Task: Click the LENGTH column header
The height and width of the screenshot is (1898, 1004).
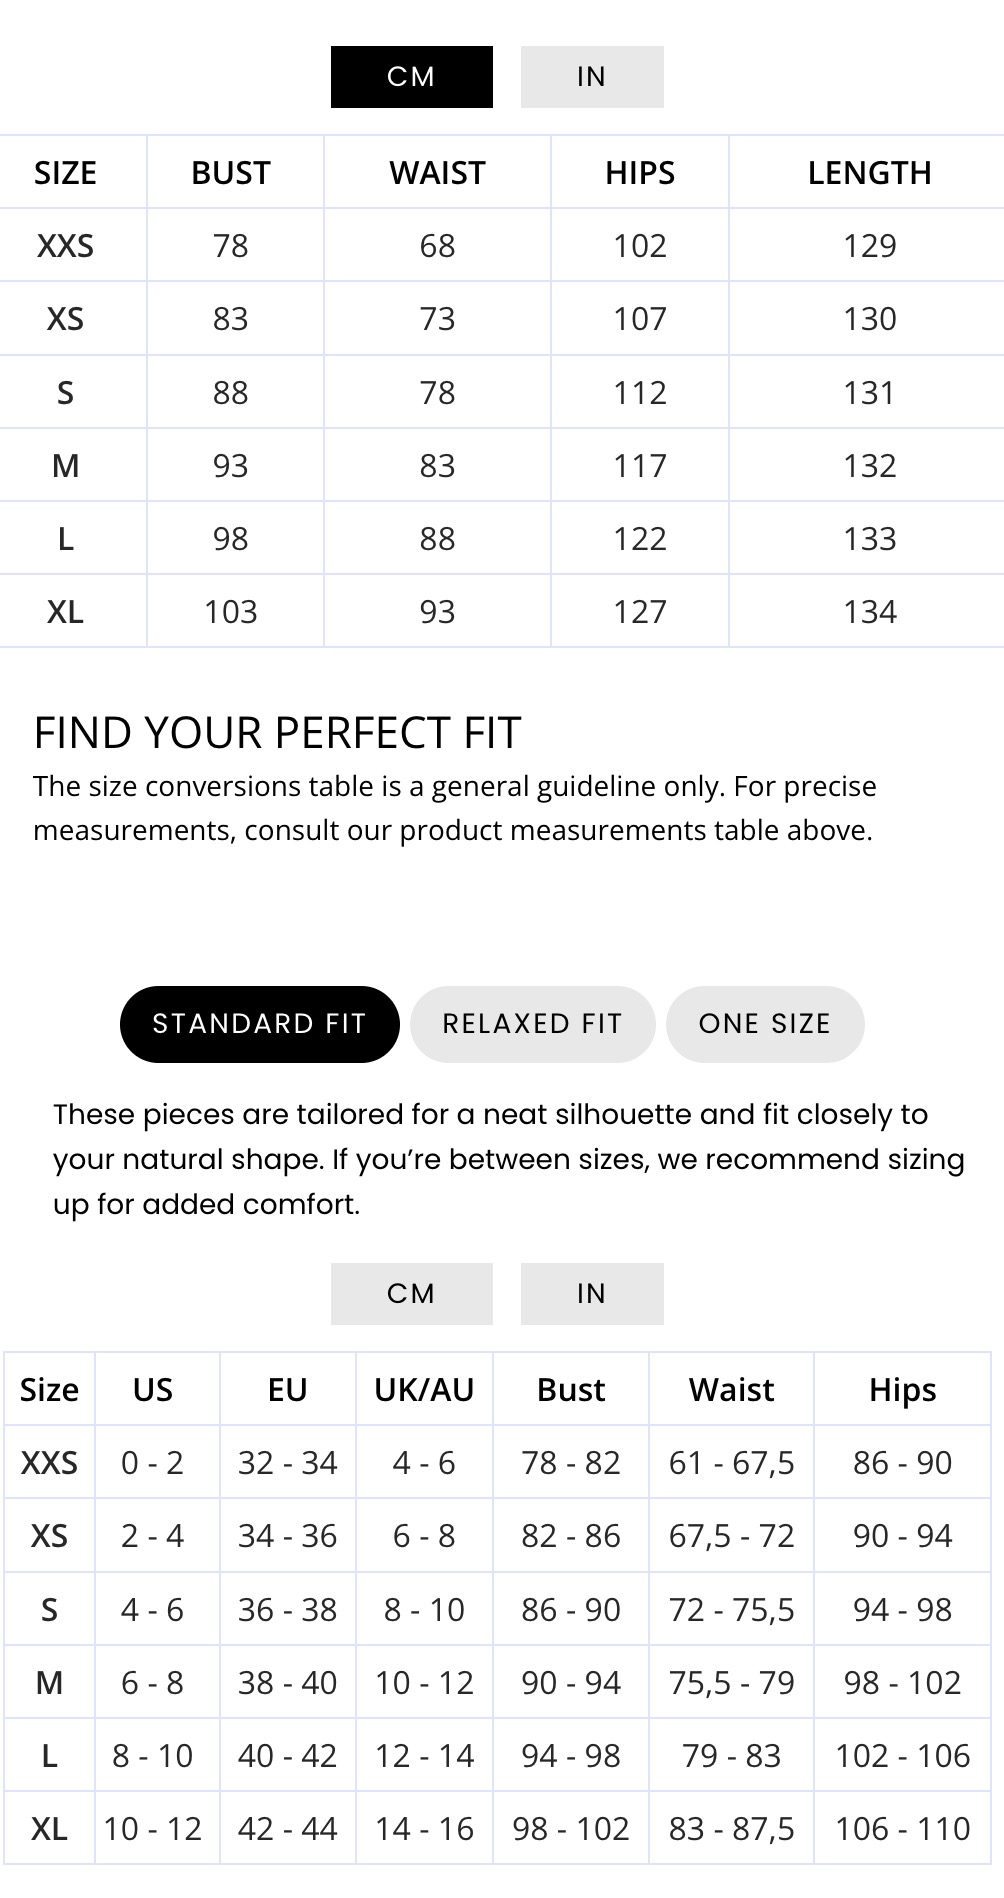Action: [869, 173]
